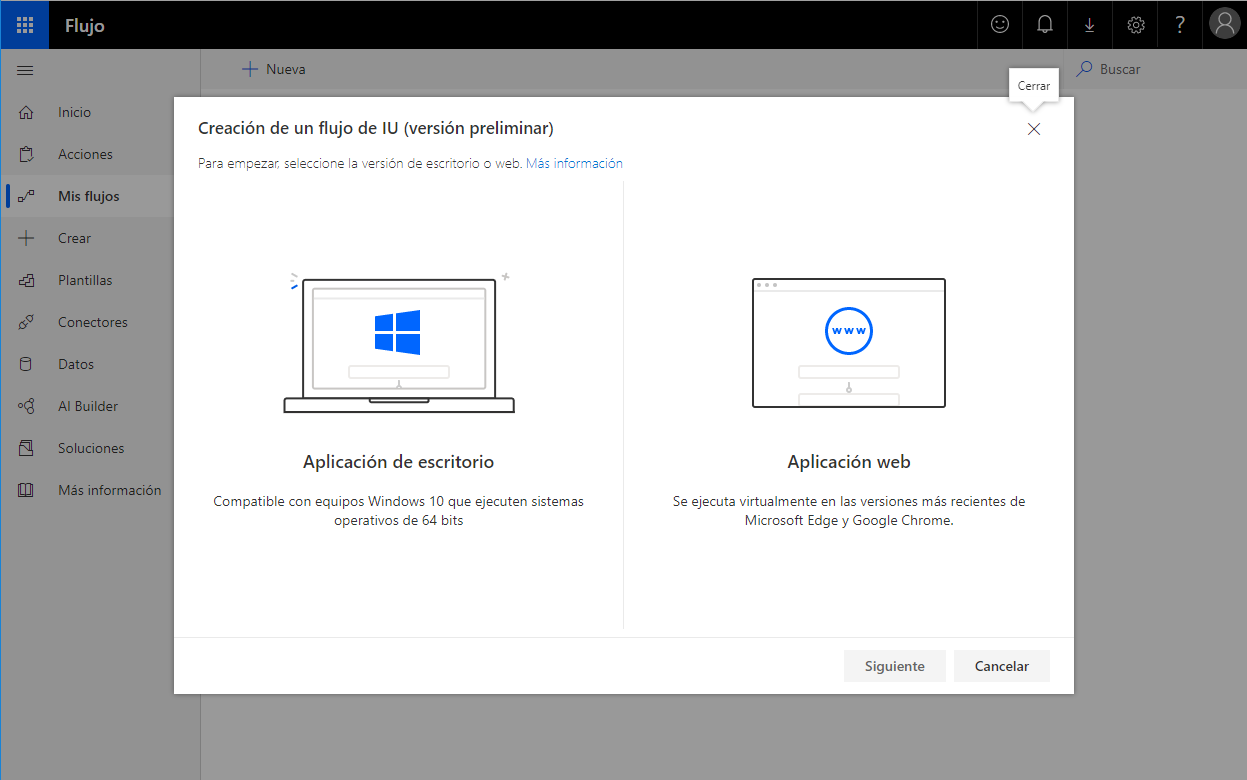Screen dimensions: 1247x780
Task: Open the Más información link in dialog
Action: [x=574, y=163]
